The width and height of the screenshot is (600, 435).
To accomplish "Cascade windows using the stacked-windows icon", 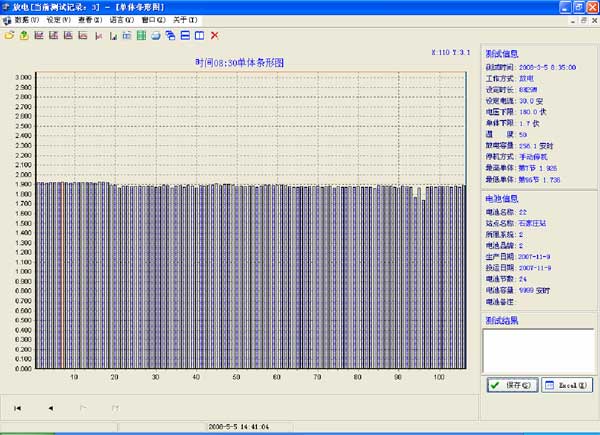I will click(170, 36).
